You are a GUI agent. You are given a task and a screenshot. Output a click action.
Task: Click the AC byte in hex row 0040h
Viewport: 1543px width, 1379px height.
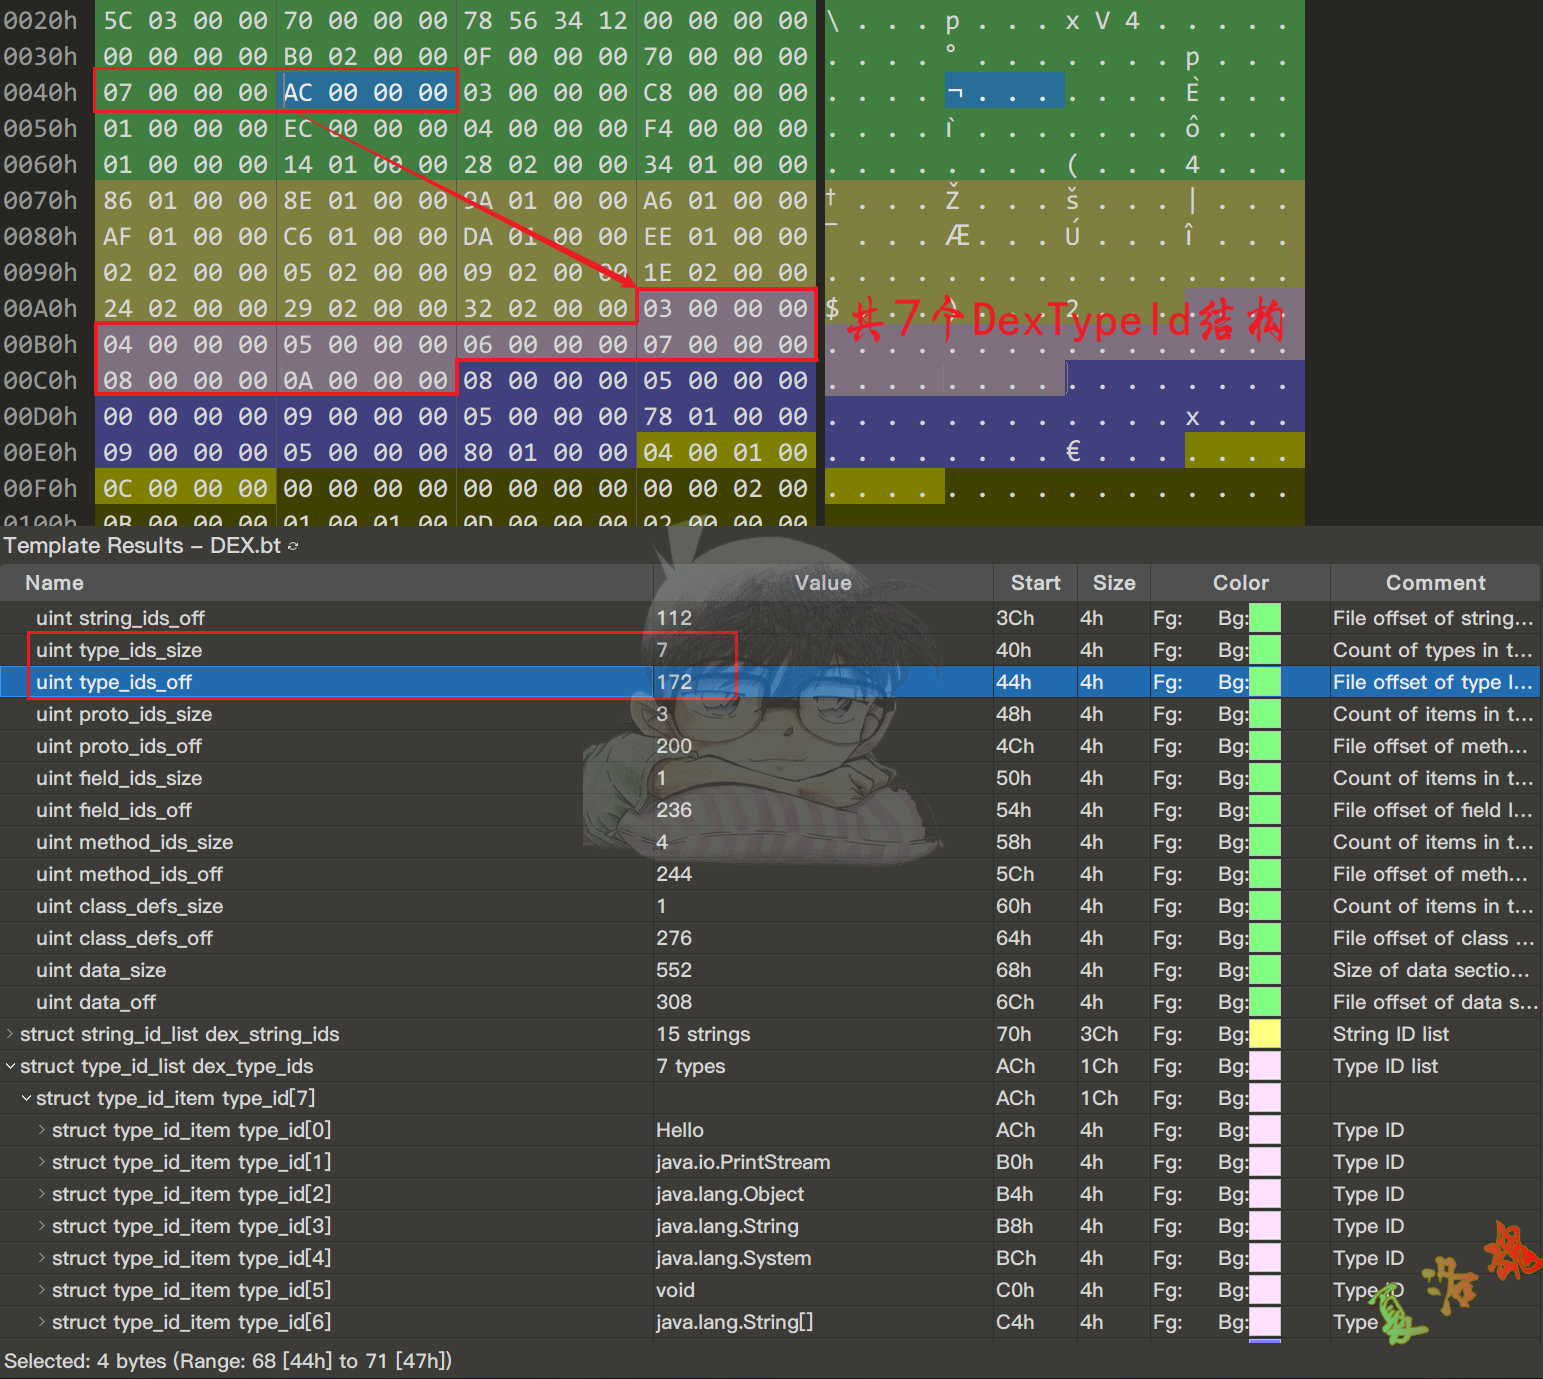click(298, 93)
